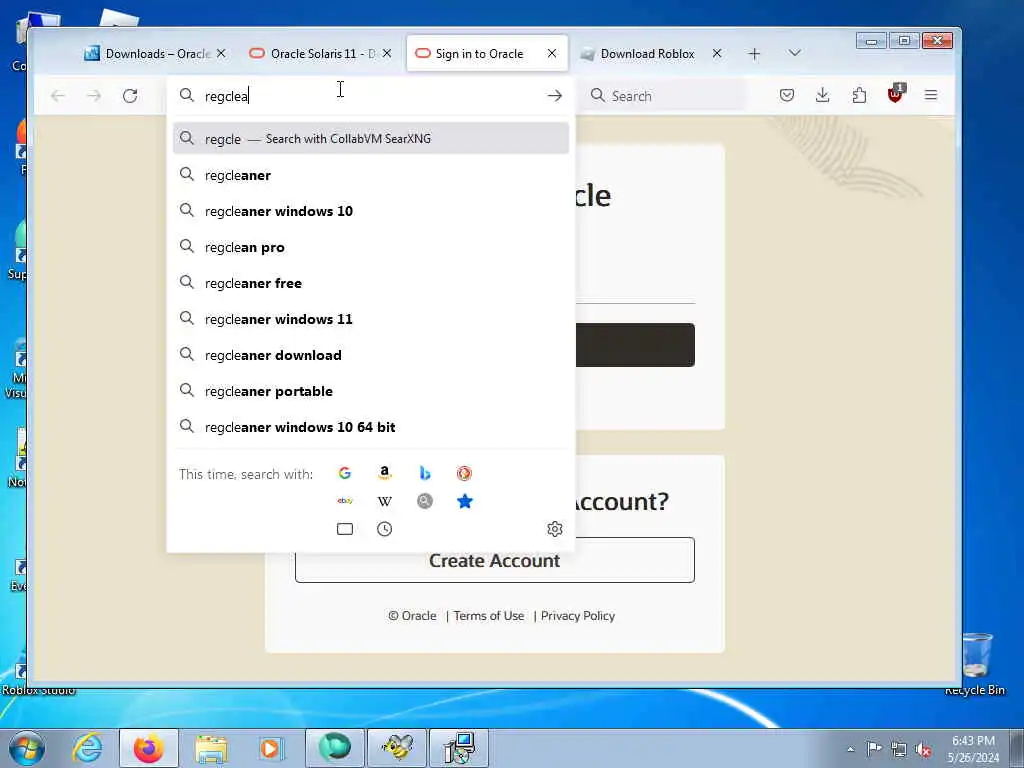1024x768 pixels.
Task: Open Windows Explorer folder in taskbar
Action: click(211, 748)
